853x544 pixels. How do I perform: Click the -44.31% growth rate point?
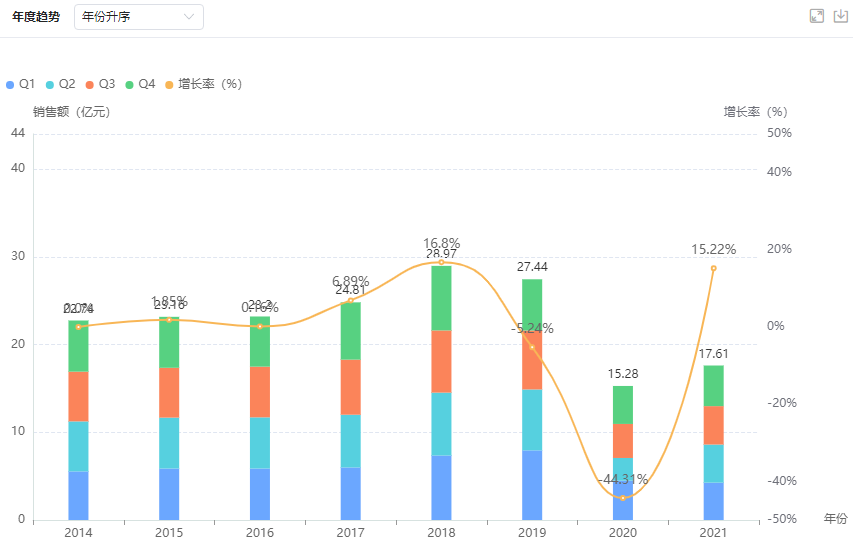point(623,497)
